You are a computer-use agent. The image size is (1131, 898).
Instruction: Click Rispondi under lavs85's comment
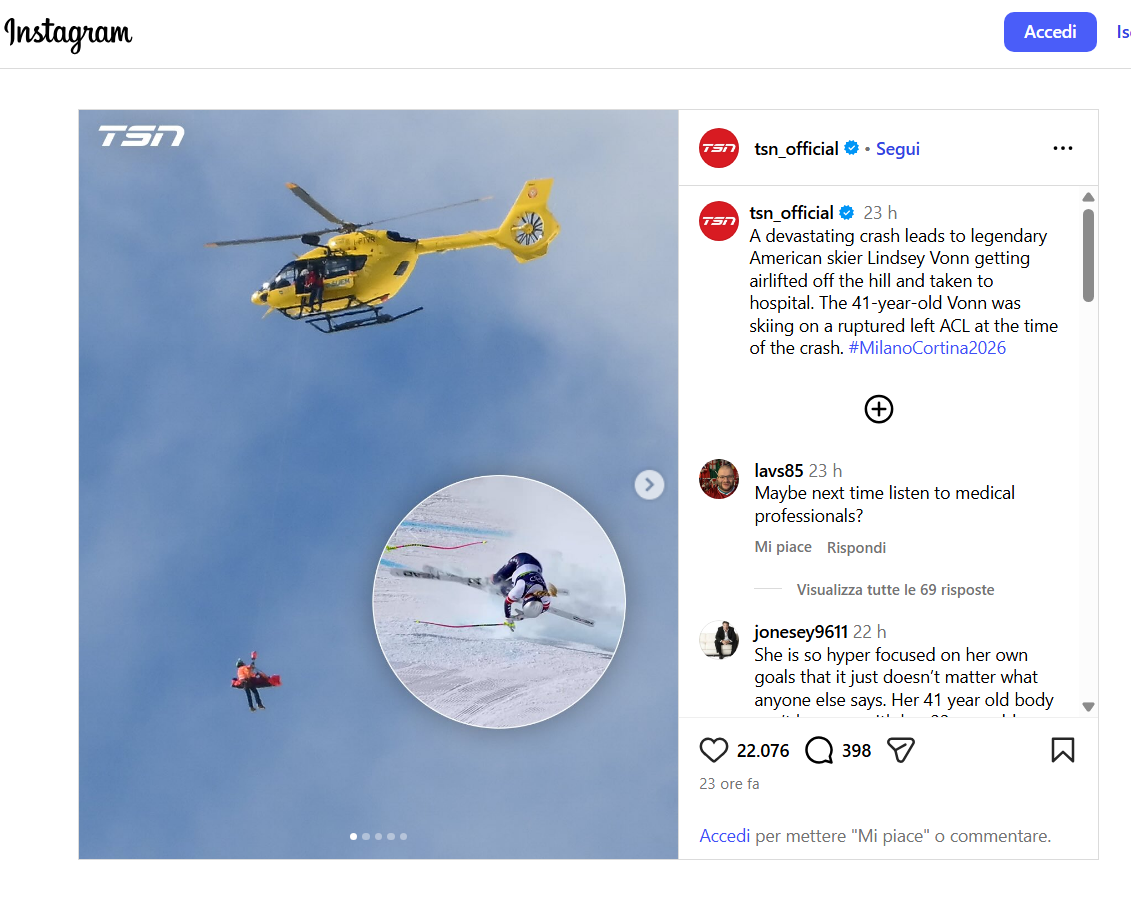click(x=856, y=547)
